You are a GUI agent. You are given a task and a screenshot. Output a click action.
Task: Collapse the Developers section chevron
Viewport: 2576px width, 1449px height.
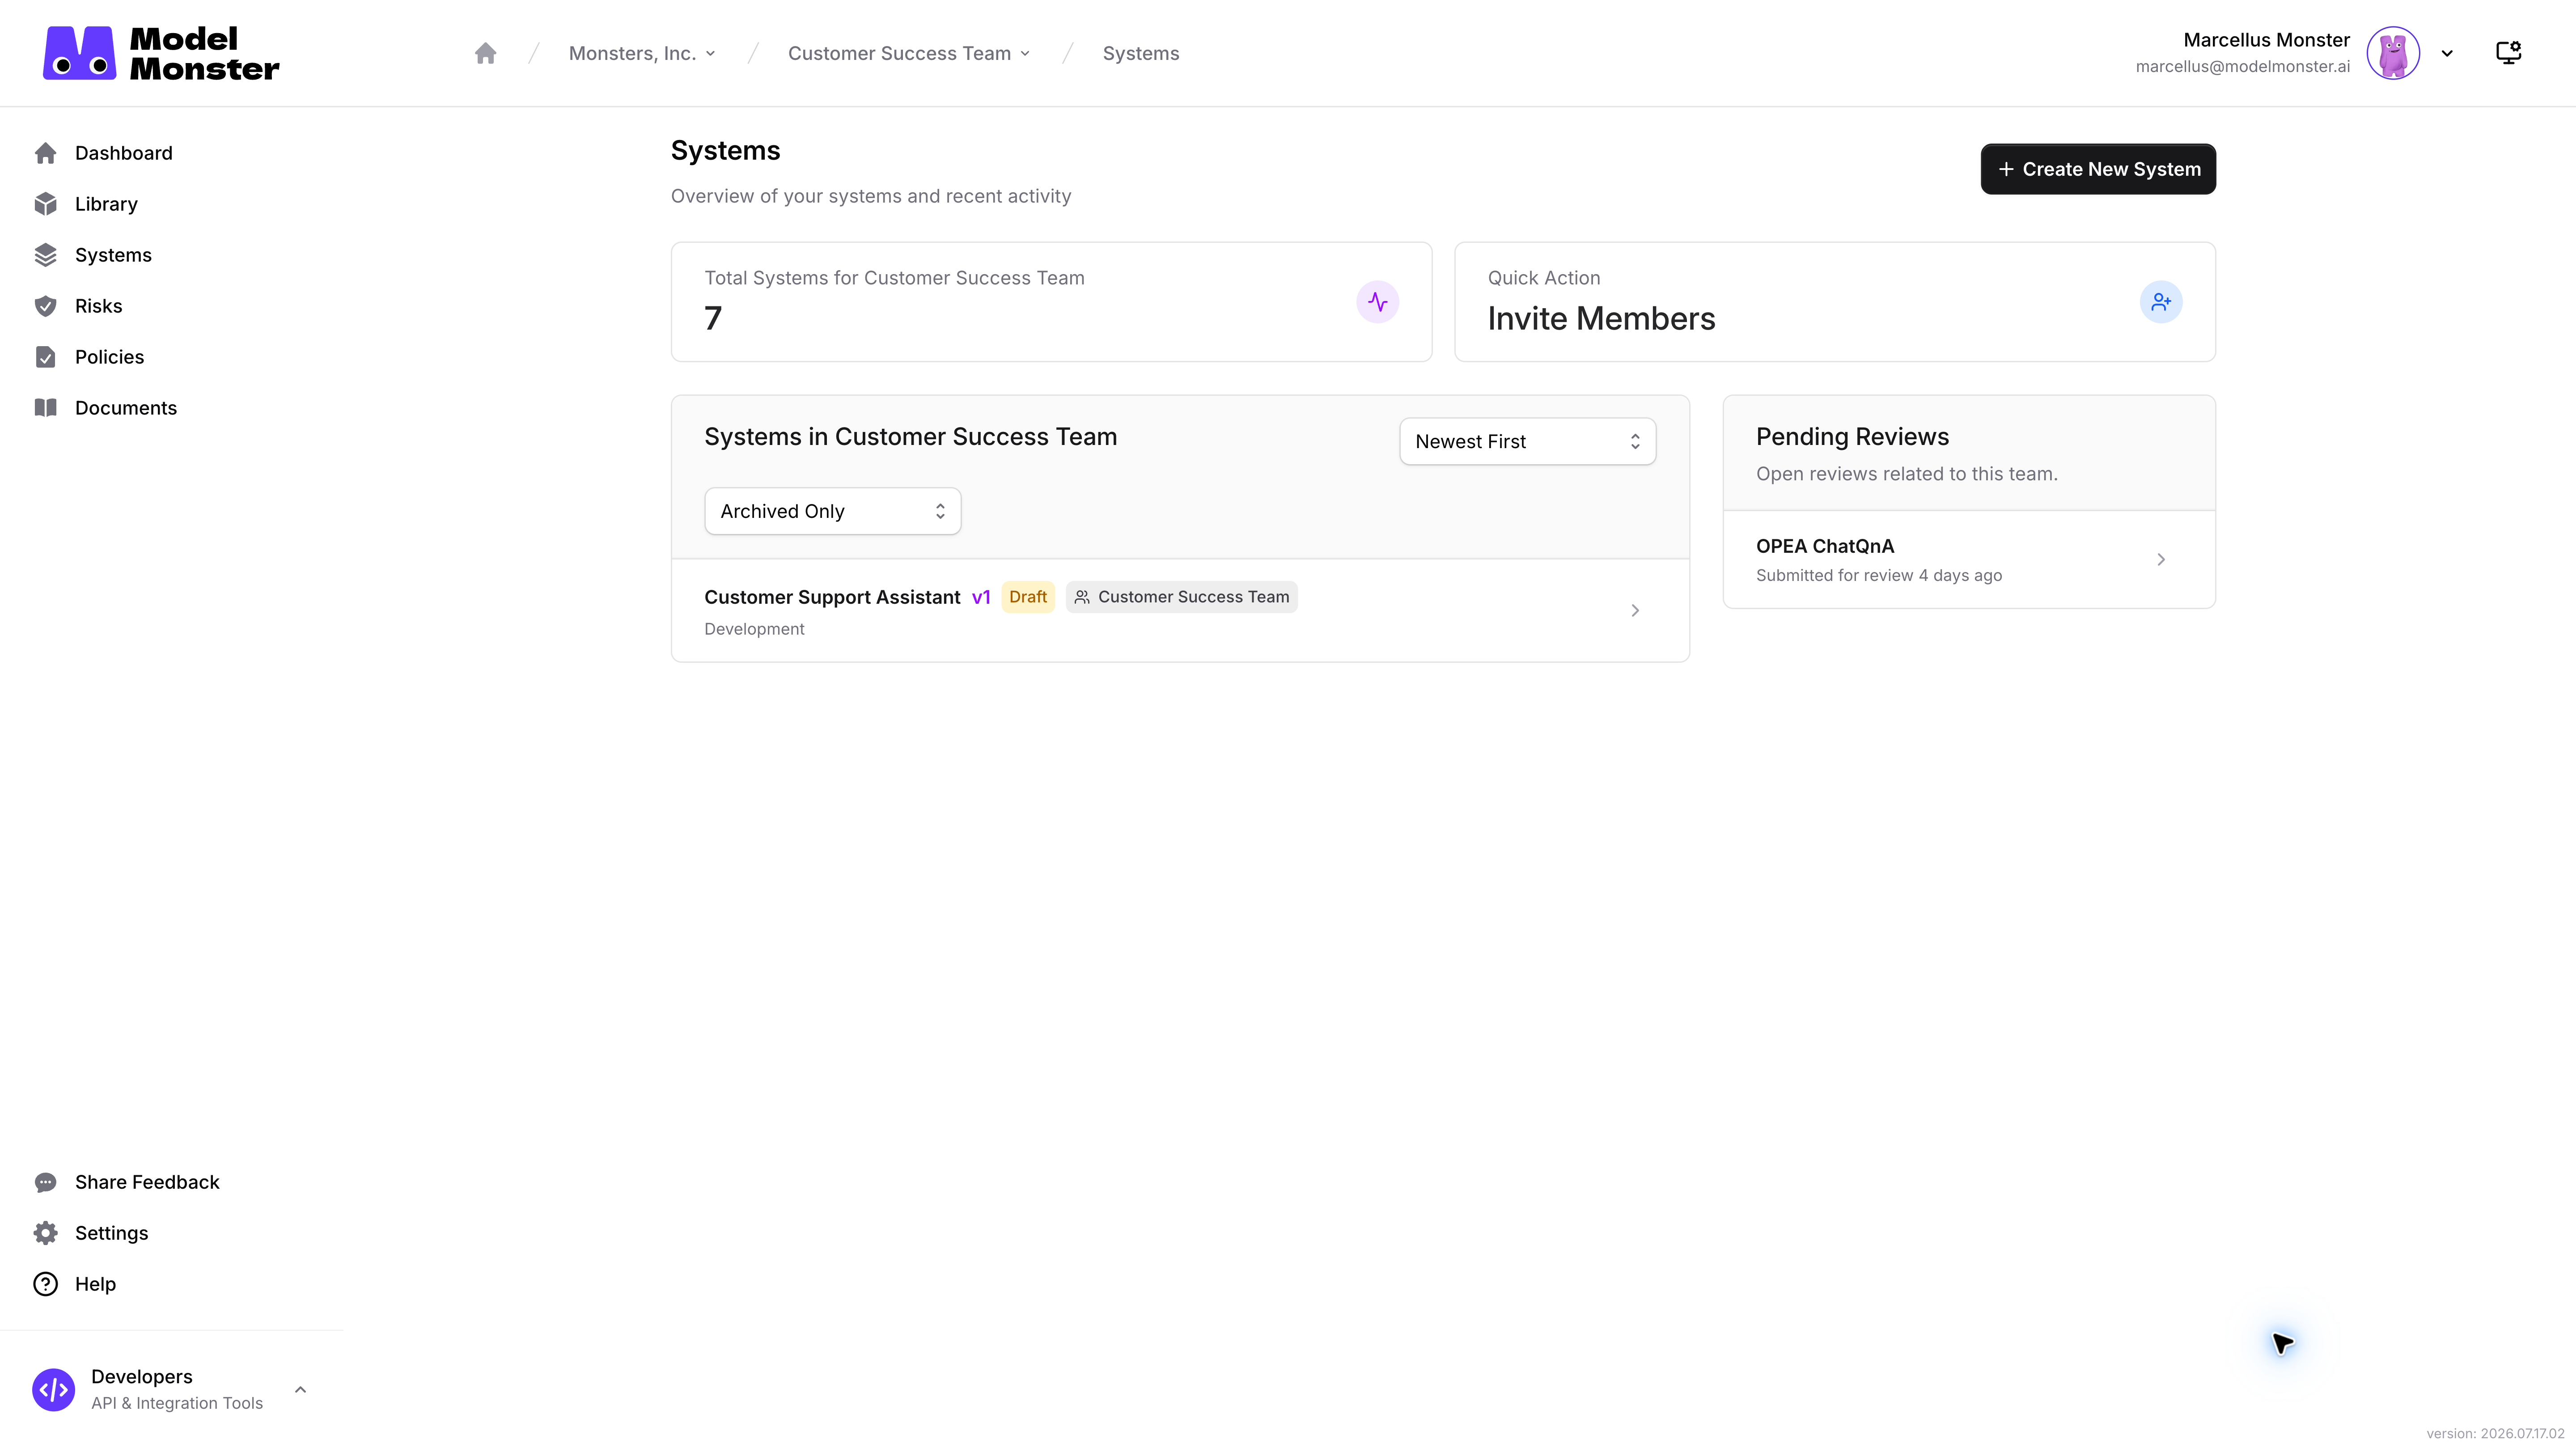[300, 1390]
